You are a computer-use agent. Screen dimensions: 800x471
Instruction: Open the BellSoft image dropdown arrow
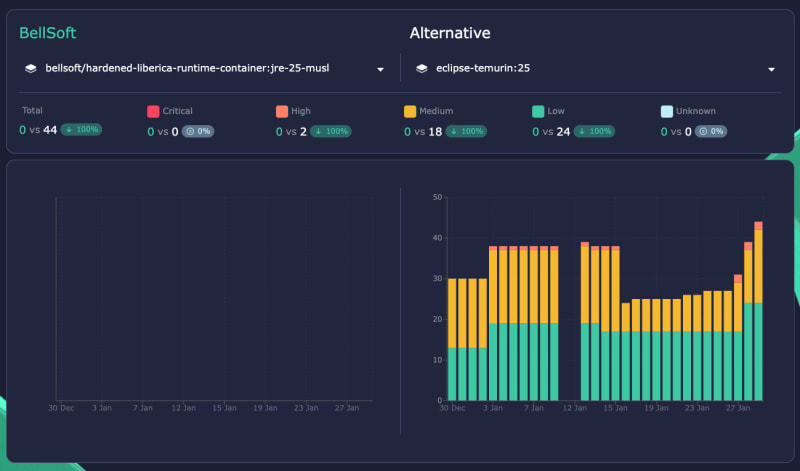[380, 70]
